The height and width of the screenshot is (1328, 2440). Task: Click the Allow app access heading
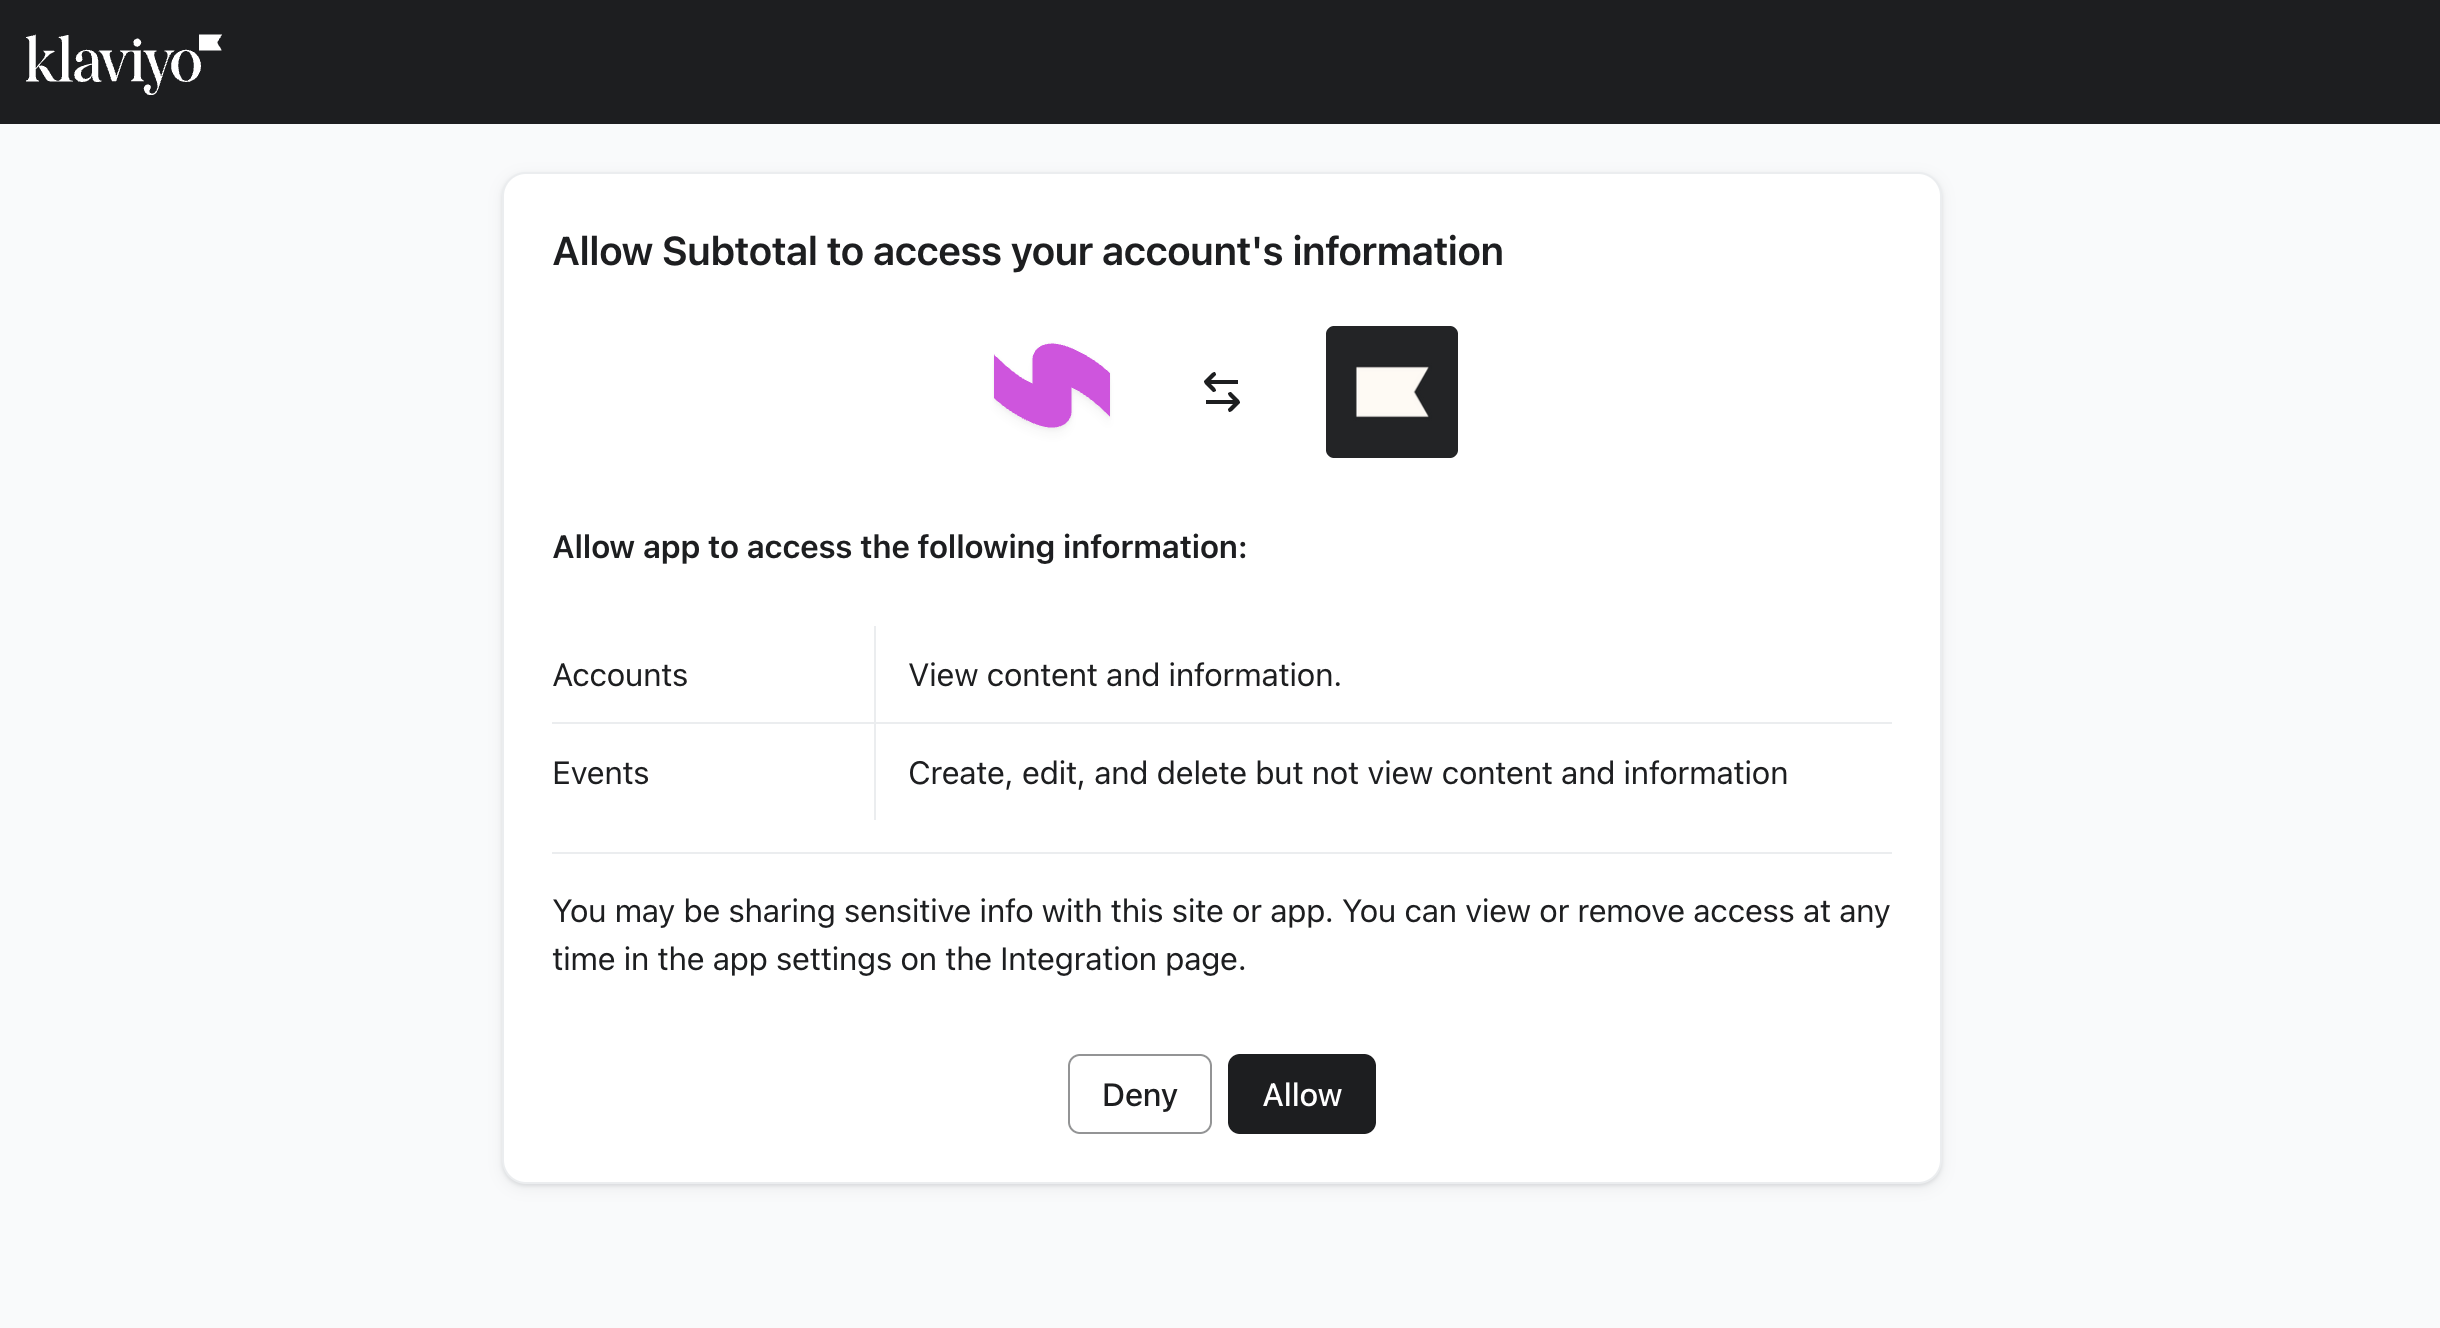click(899, 547)
